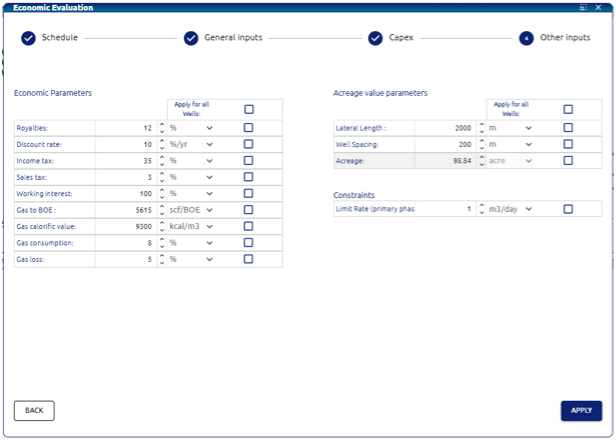
Task: Click the Gas loss stepper arrows
Action: click(162, 260)
